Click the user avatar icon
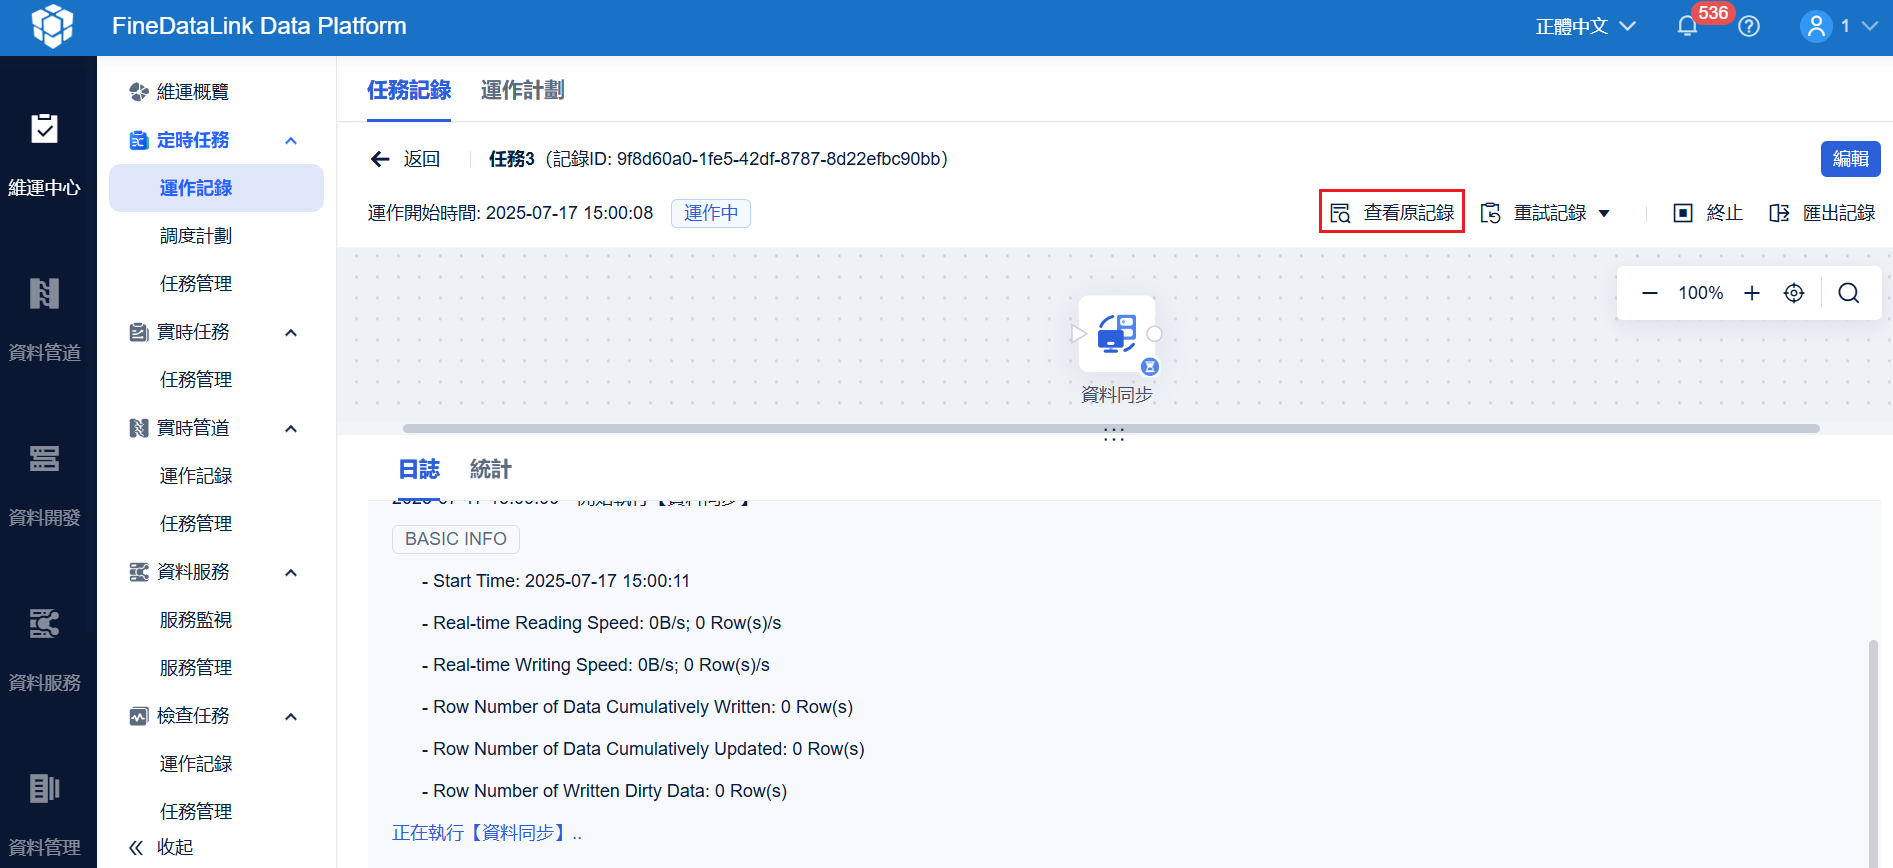Viewport: 1893px width, 868px height. click(1816, 26)
